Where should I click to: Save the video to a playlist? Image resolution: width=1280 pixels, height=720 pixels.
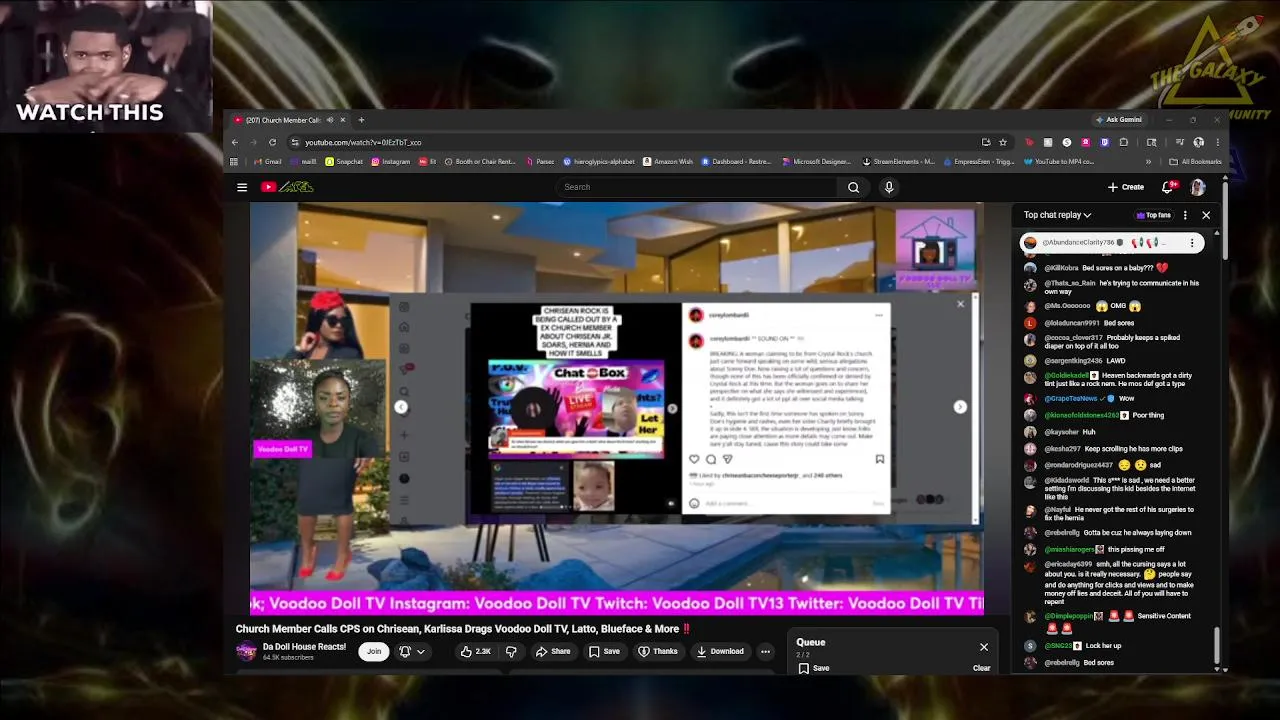pyautogui.click(x=604, y=652)
